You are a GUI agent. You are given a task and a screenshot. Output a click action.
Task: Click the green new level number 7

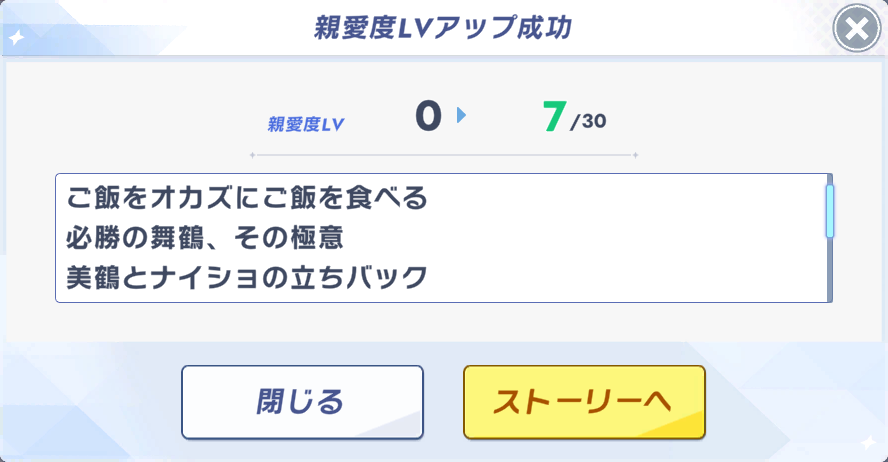pyautogui.click(x=553, y=118)
